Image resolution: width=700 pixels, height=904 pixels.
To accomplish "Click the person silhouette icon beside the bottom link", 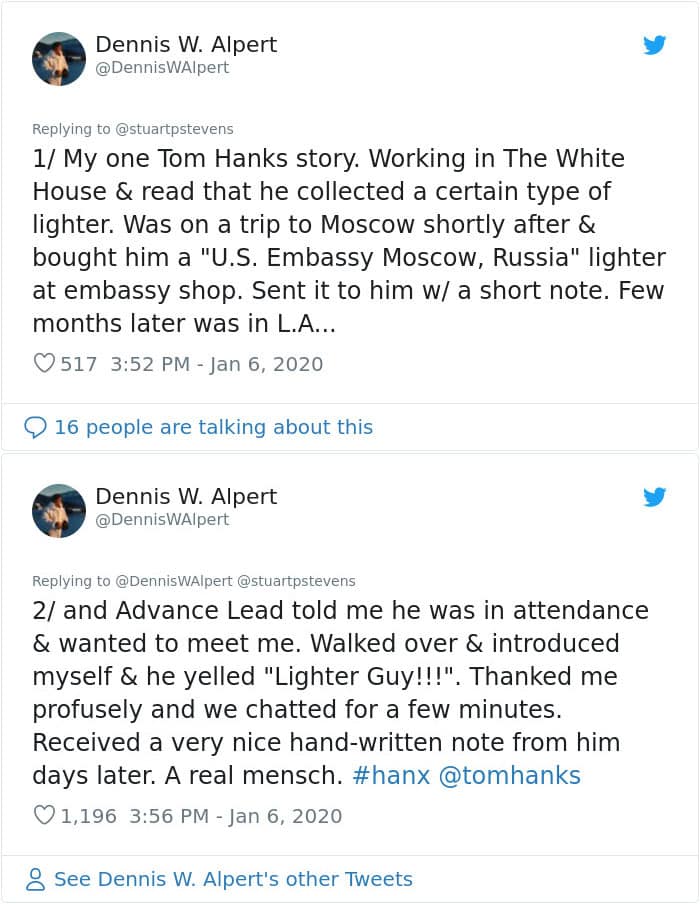I will 35,879.
